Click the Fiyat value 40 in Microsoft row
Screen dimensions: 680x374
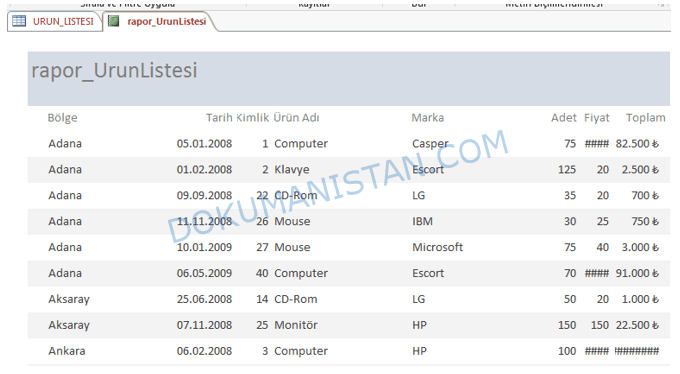click(x=602, y=247)
